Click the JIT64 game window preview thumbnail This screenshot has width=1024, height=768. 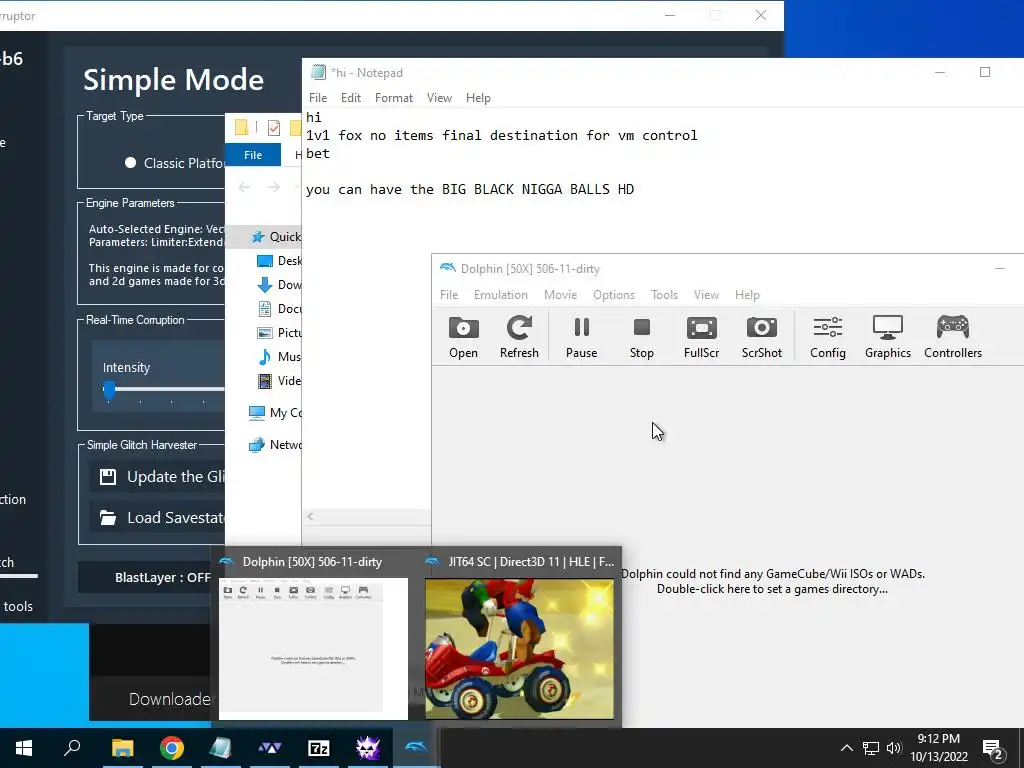pyautogui.click(x=519, y=649)
